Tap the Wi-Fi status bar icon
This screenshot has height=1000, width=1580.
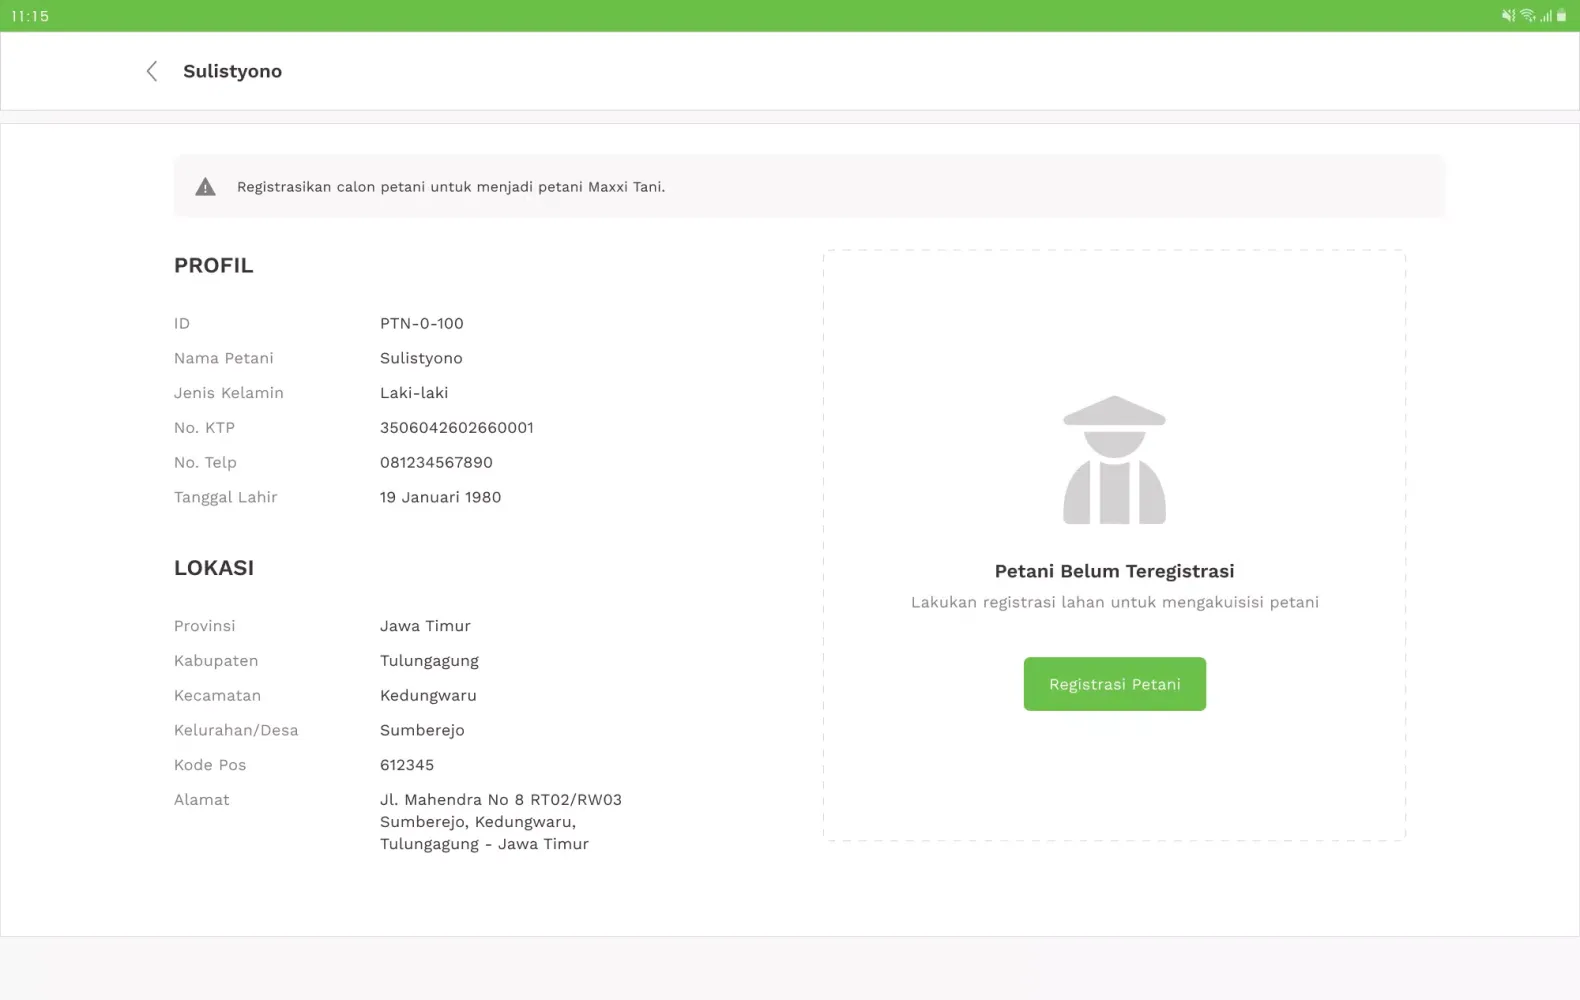coord(1527,15)
